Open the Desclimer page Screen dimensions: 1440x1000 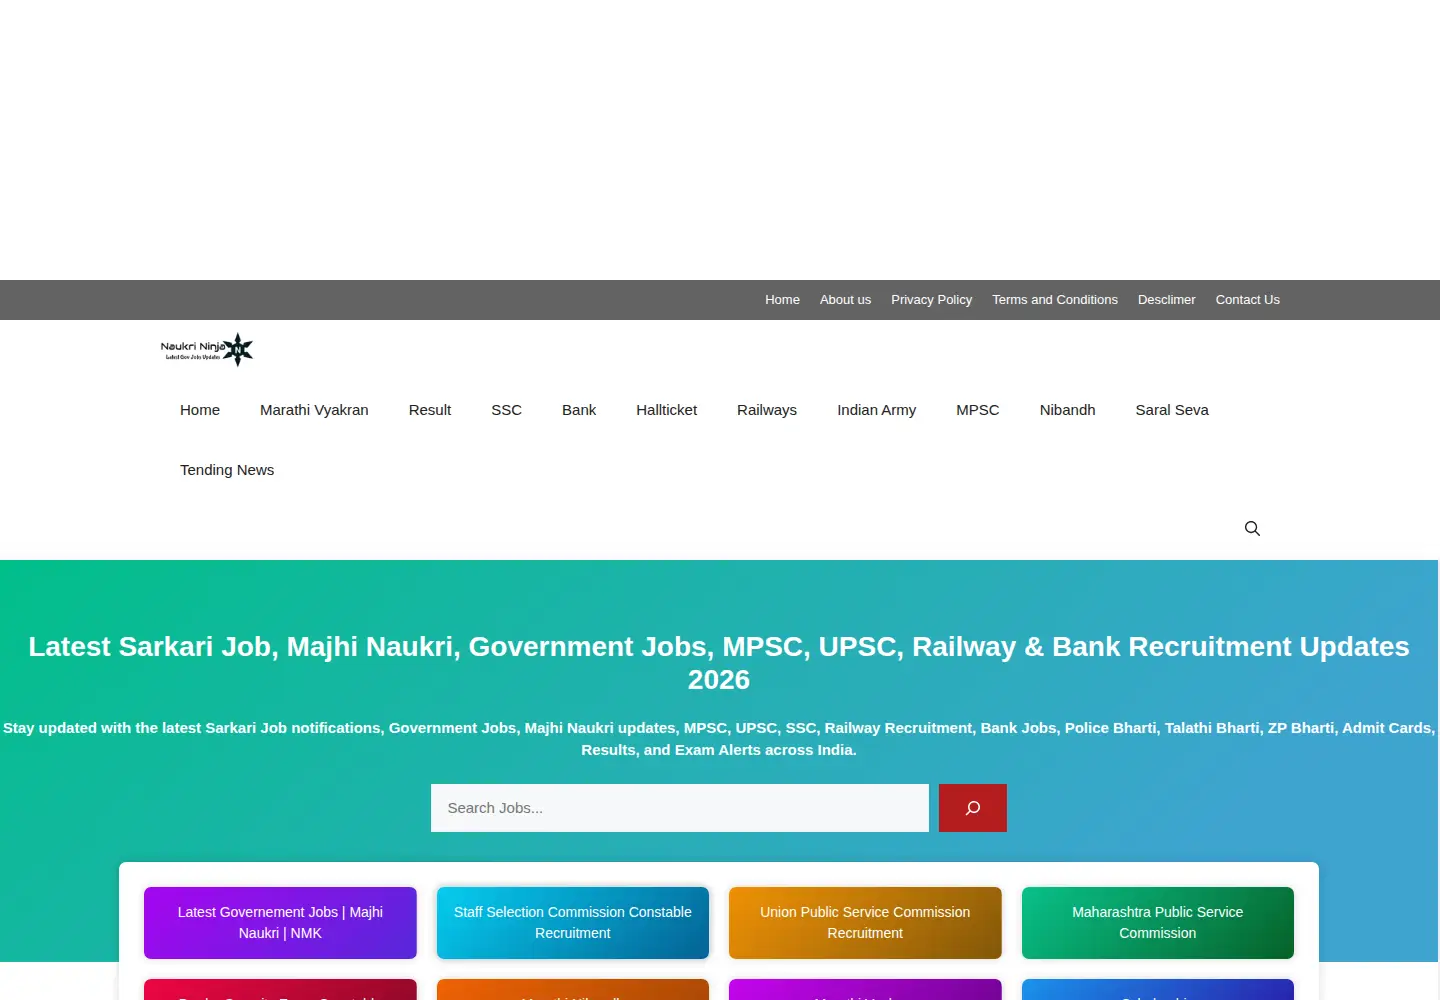coord(1166,300)
